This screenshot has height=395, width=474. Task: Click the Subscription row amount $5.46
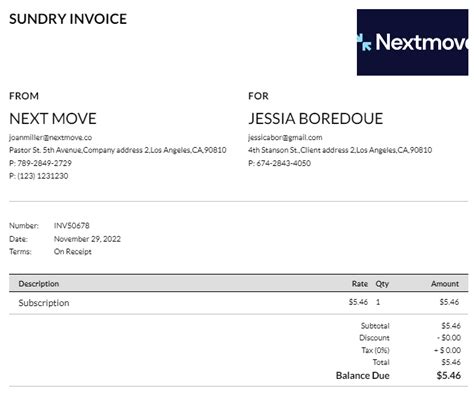click(x=449, y=302)
